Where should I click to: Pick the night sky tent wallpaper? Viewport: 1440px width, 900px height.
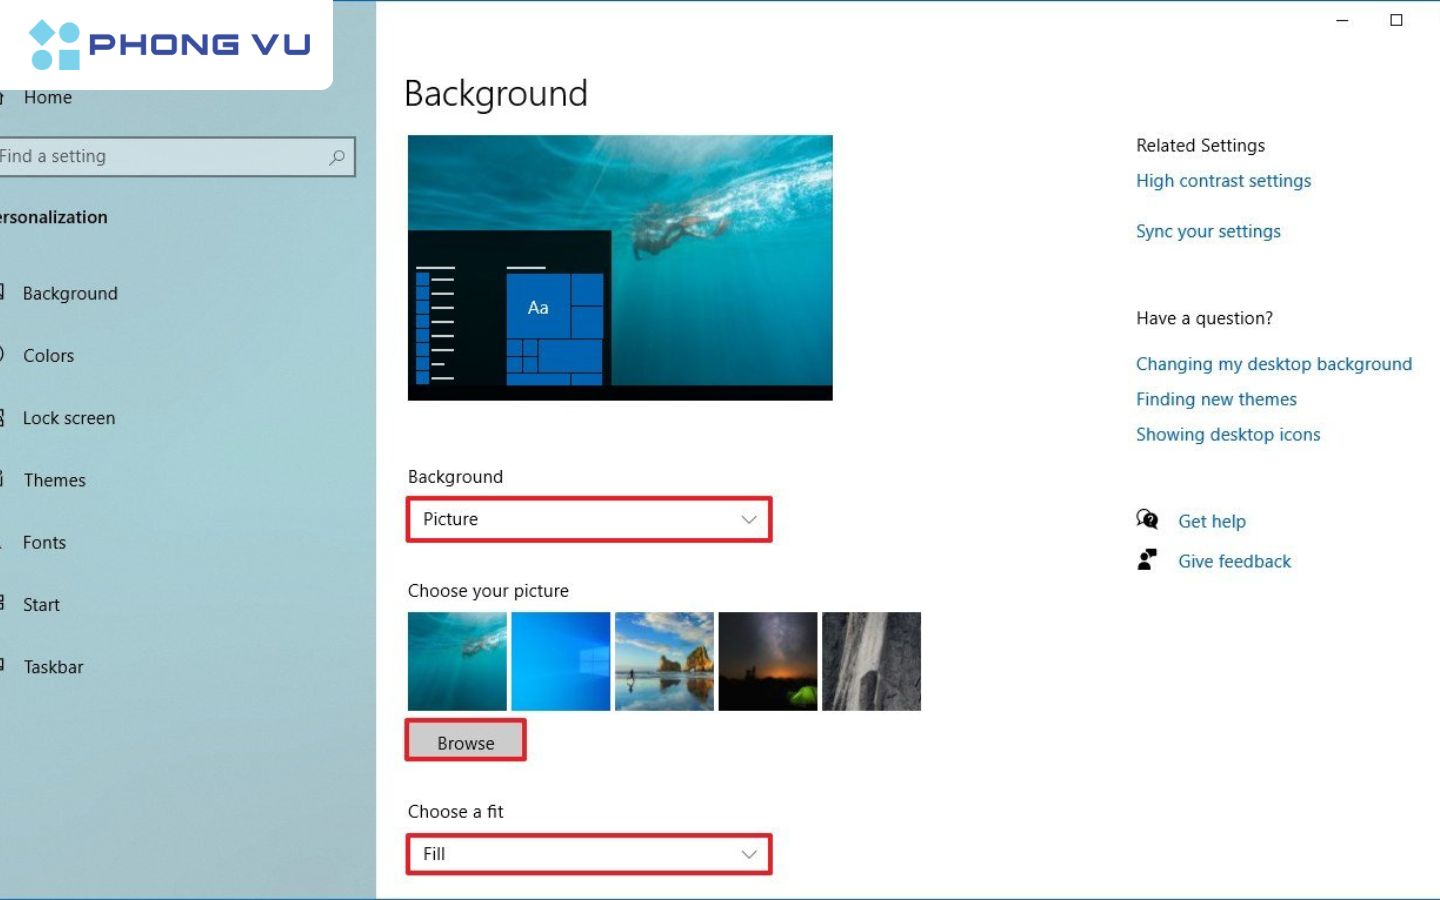pyautogui.click(x=767, y=661)
